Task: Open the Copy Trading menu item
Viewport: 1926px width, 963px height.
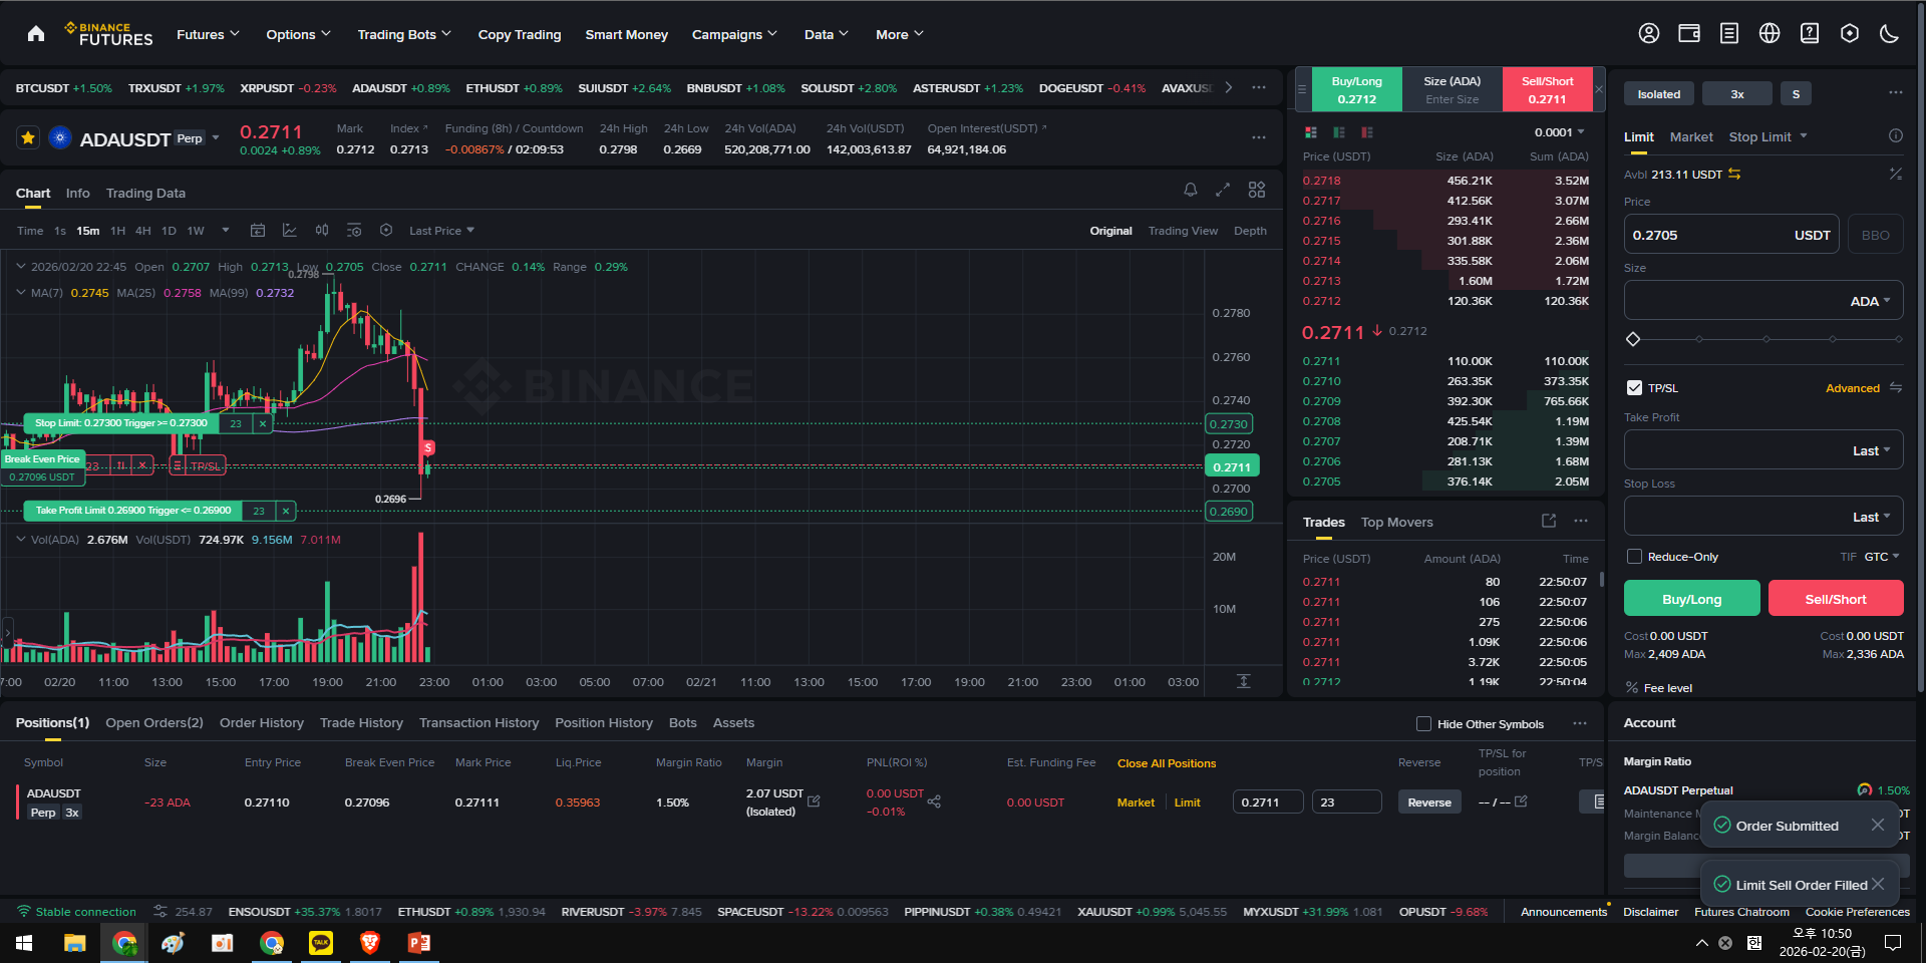Action: pos(519,34)
